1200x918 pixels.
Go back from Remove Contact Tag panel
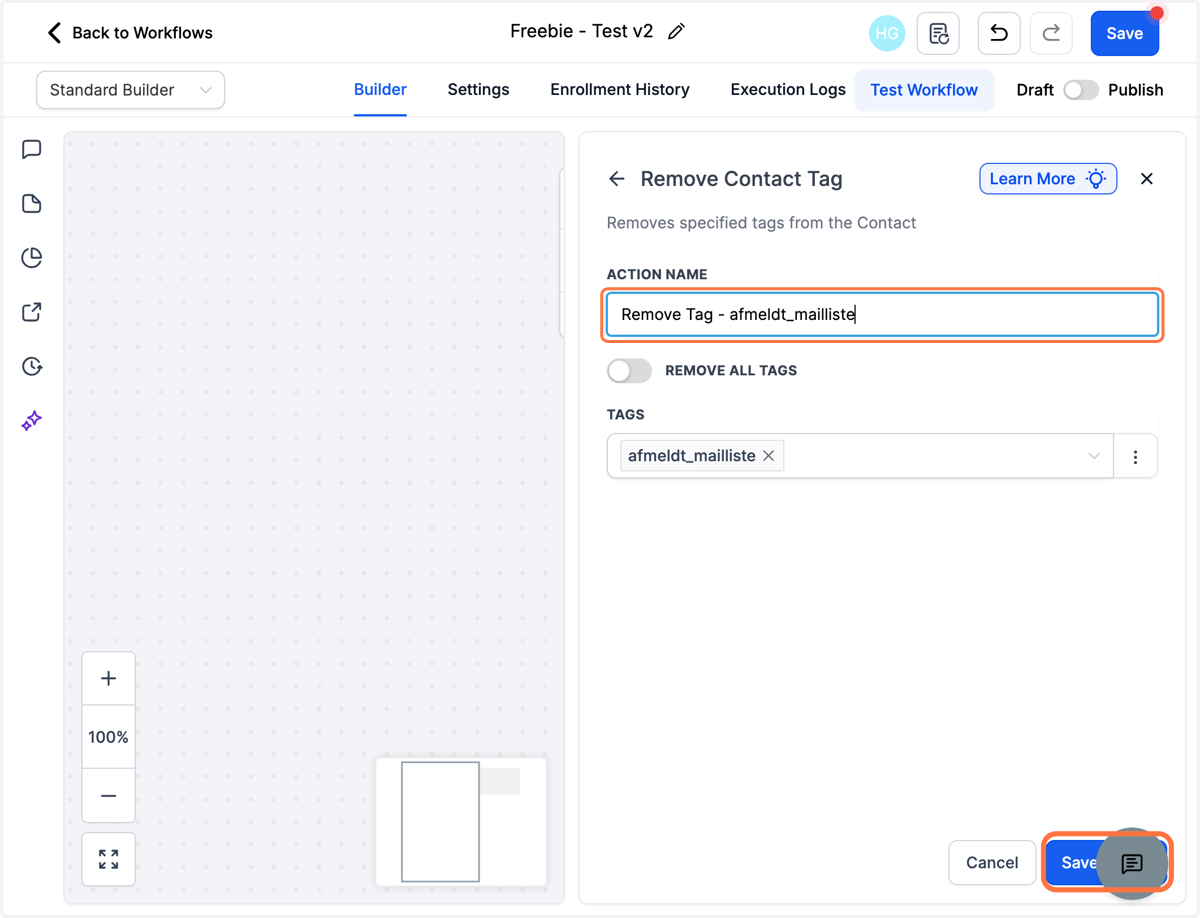pyautogui.click(x=617, y=179)
